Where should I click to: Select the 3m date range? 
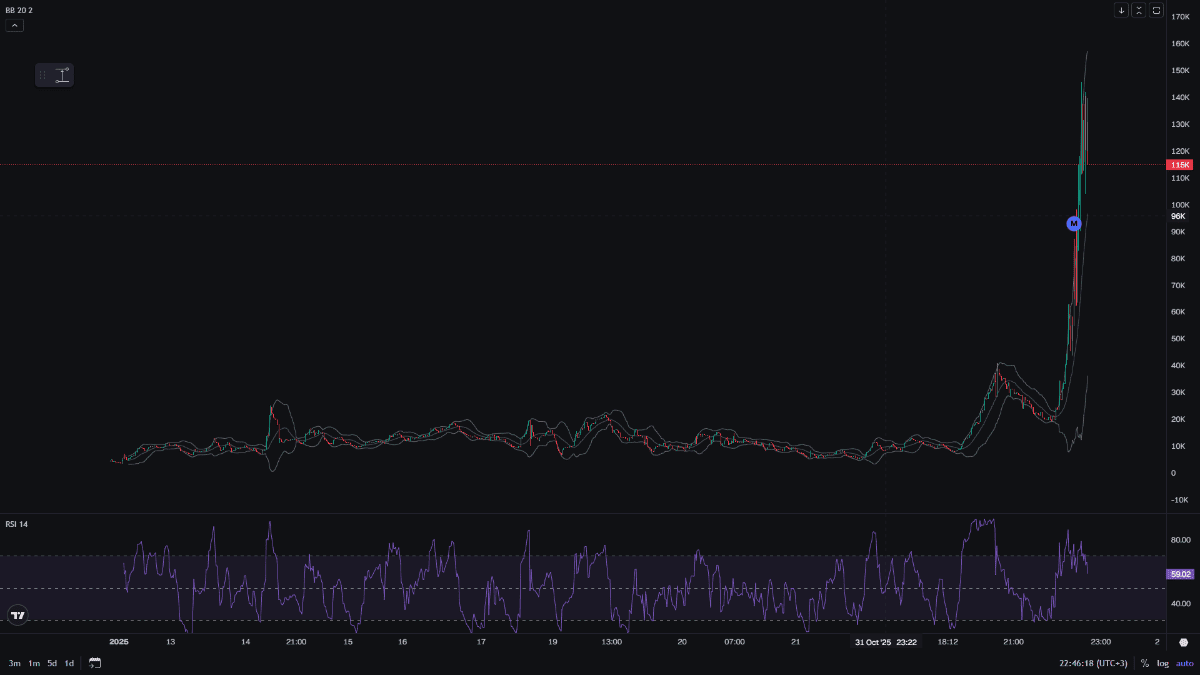pyautogui.click(x=15, y=663)
